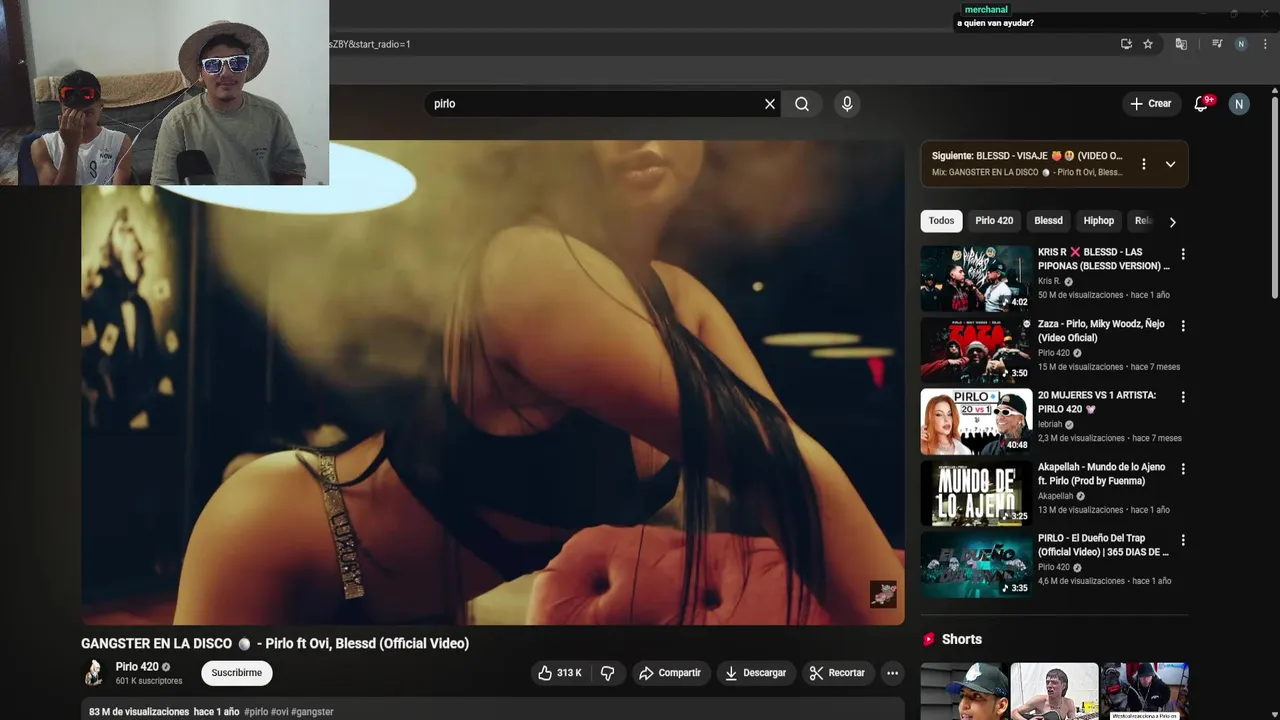This screenshot has height=720, width=1280.
Task: Open KRIS R BLESSD Las Piponas thumbnail
Action: click(976, 278)
